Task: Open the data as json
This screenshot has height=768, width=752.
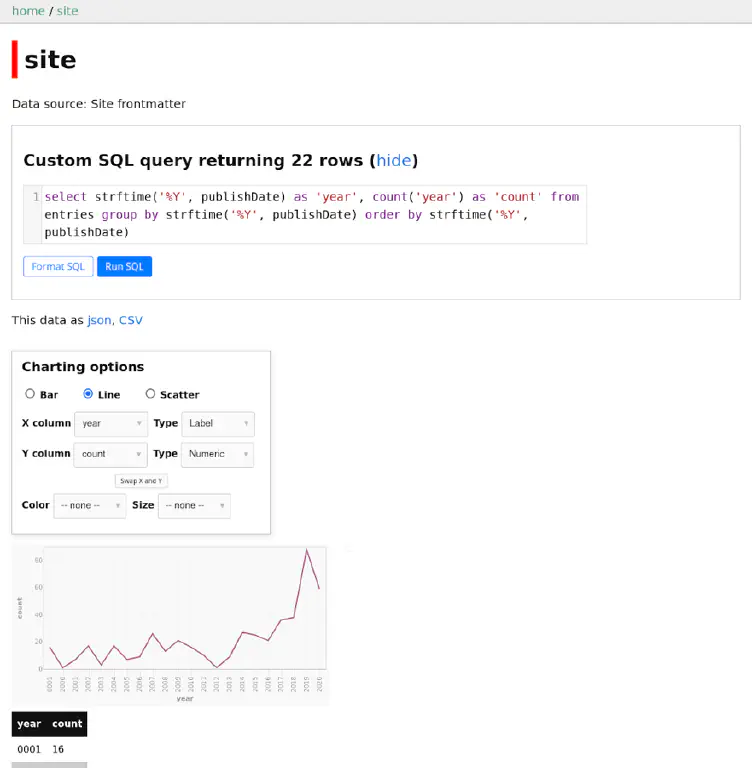Action: pyautogui.click(x=99, y=320)
